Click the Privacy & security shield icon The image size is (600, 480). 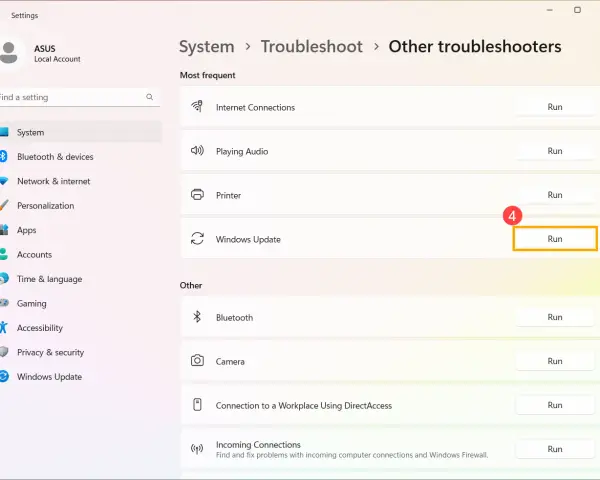point(4,352)
